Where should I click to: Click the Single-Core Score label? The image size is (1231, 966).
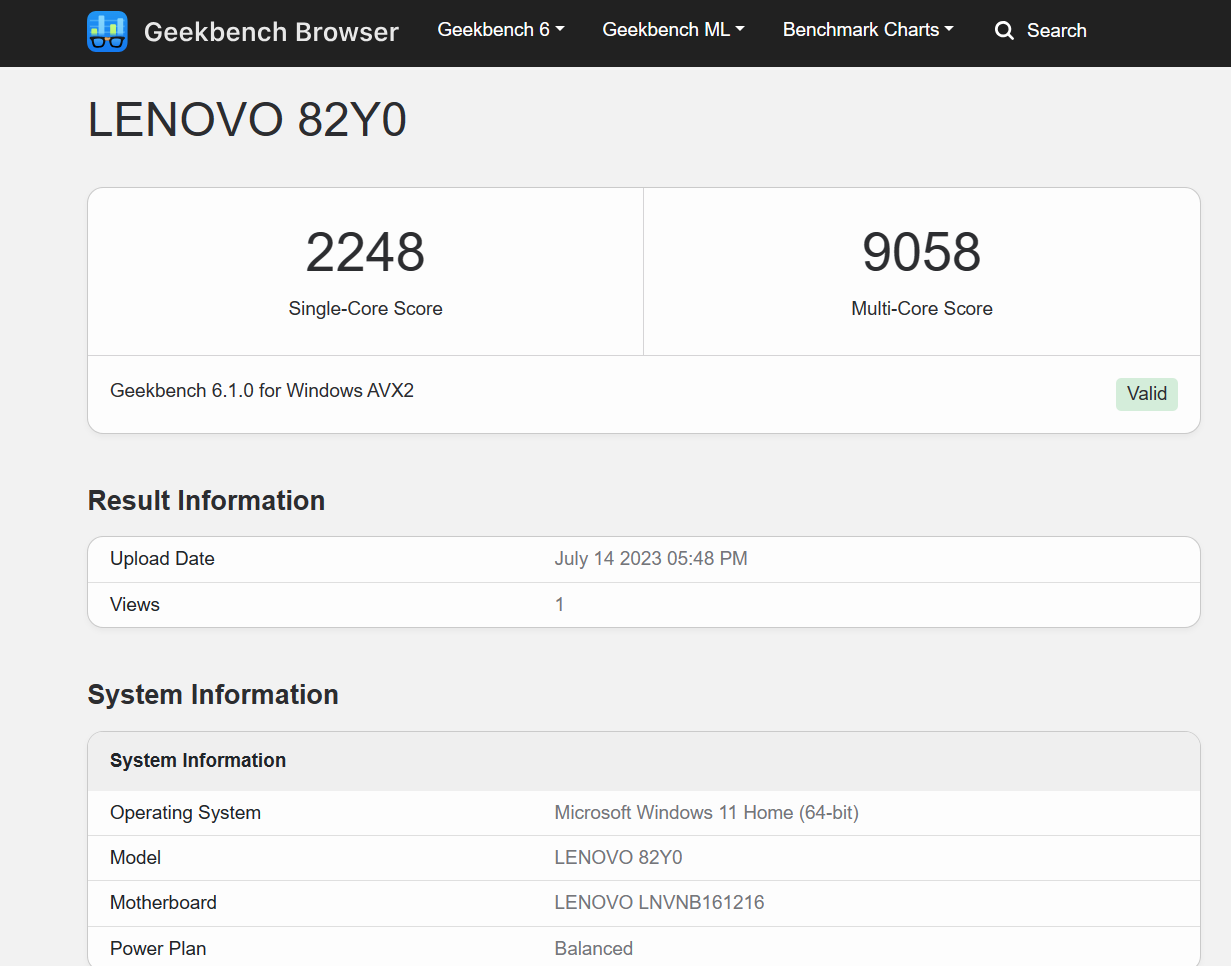coord(365,309)
